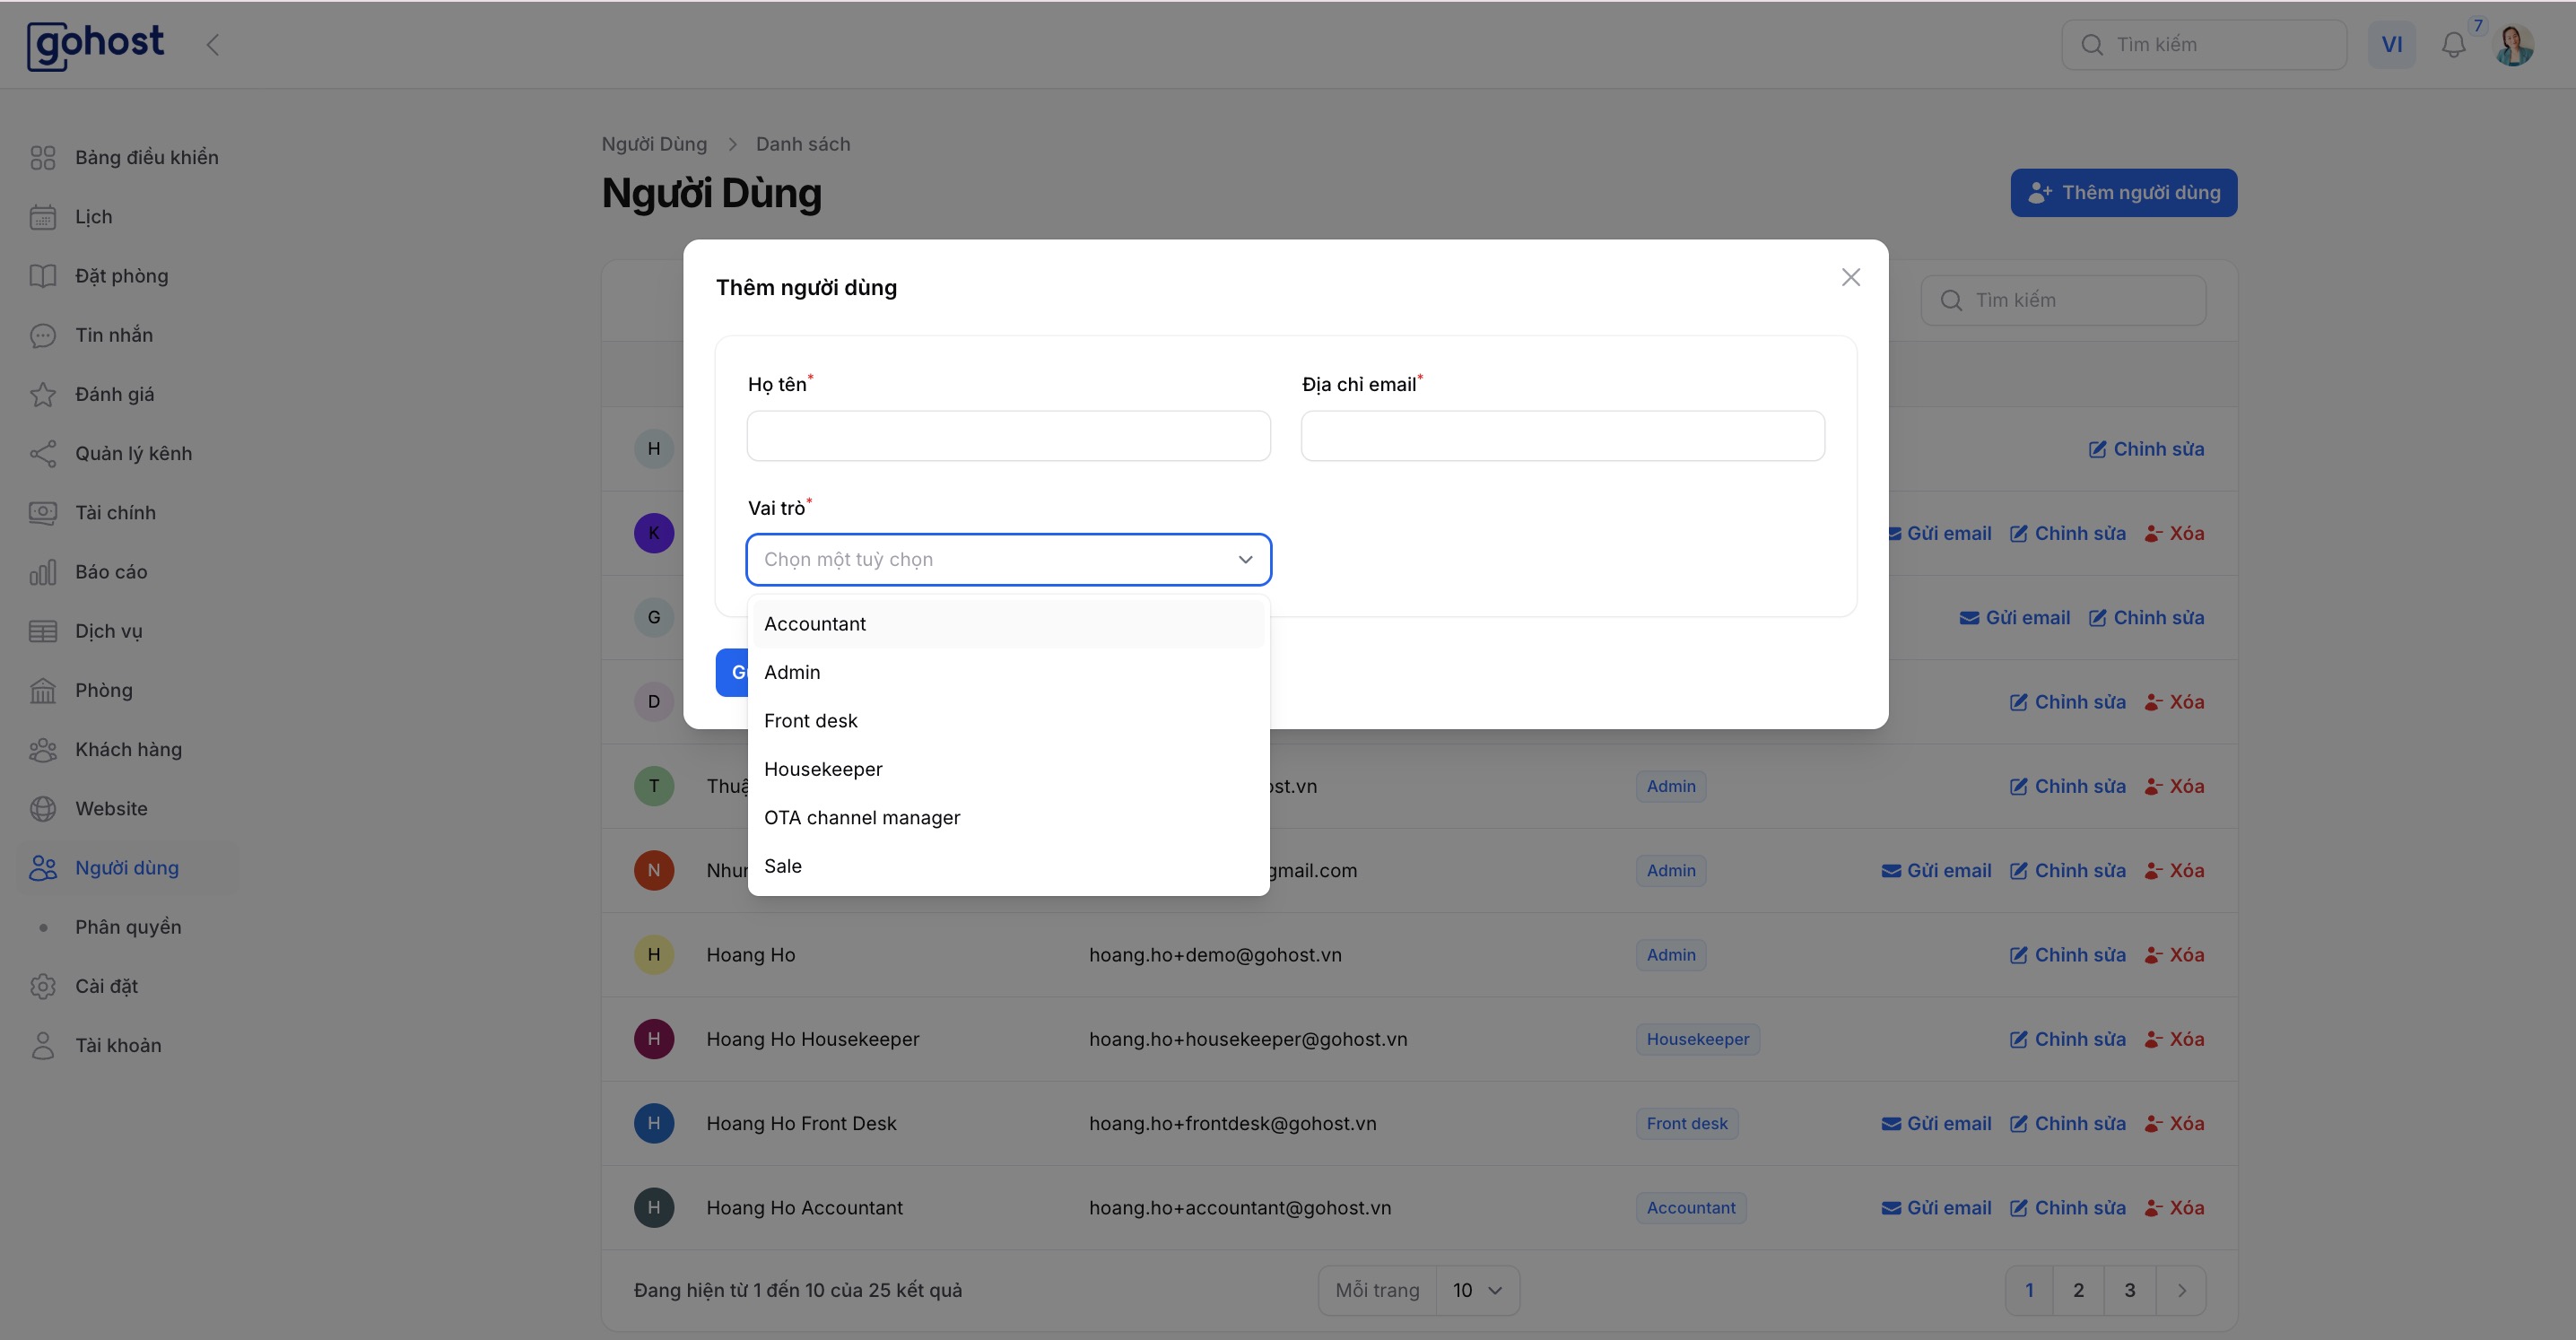The height and width of the screenshot is (1340, 2576).
Task: Choose Front desk from role list
Action: click(1008, 721)
